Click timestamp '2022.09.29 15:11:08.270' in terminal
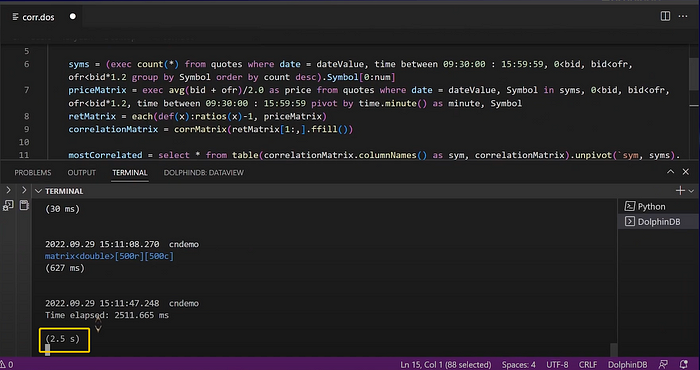Viewport: 700px width, 370px height. (102, 244)
